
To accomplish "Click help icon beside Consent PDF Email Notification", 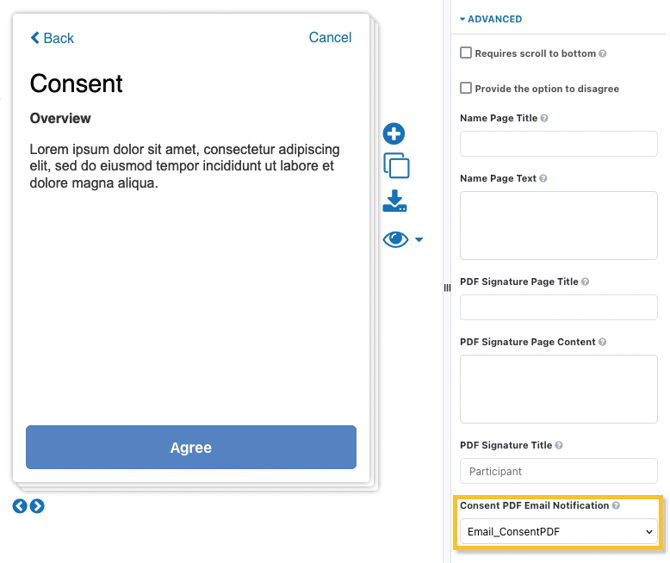I will click(x=616, y=506).
